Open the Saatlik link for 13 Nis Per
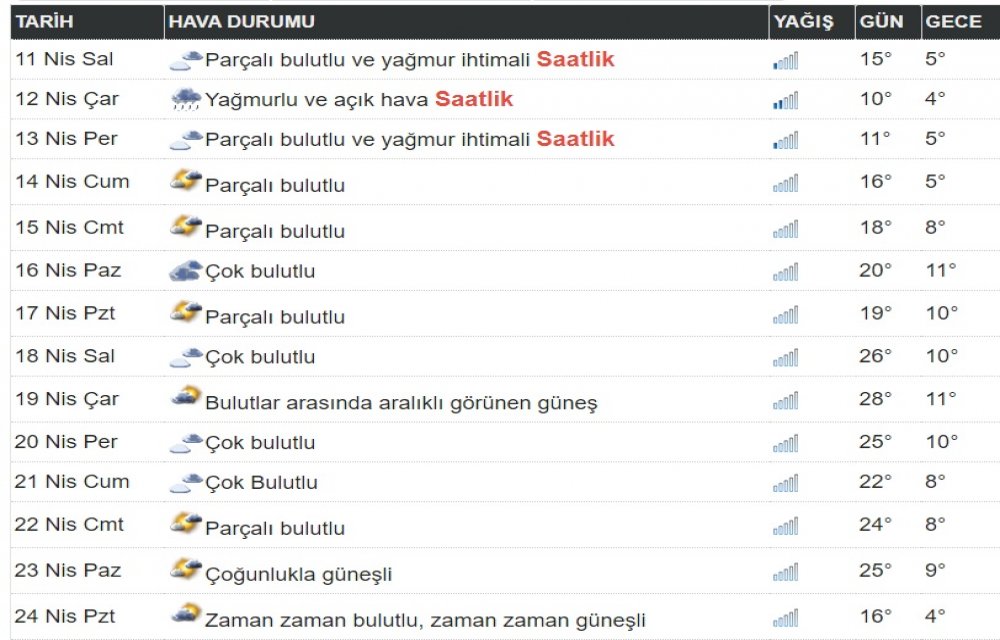 575,139
